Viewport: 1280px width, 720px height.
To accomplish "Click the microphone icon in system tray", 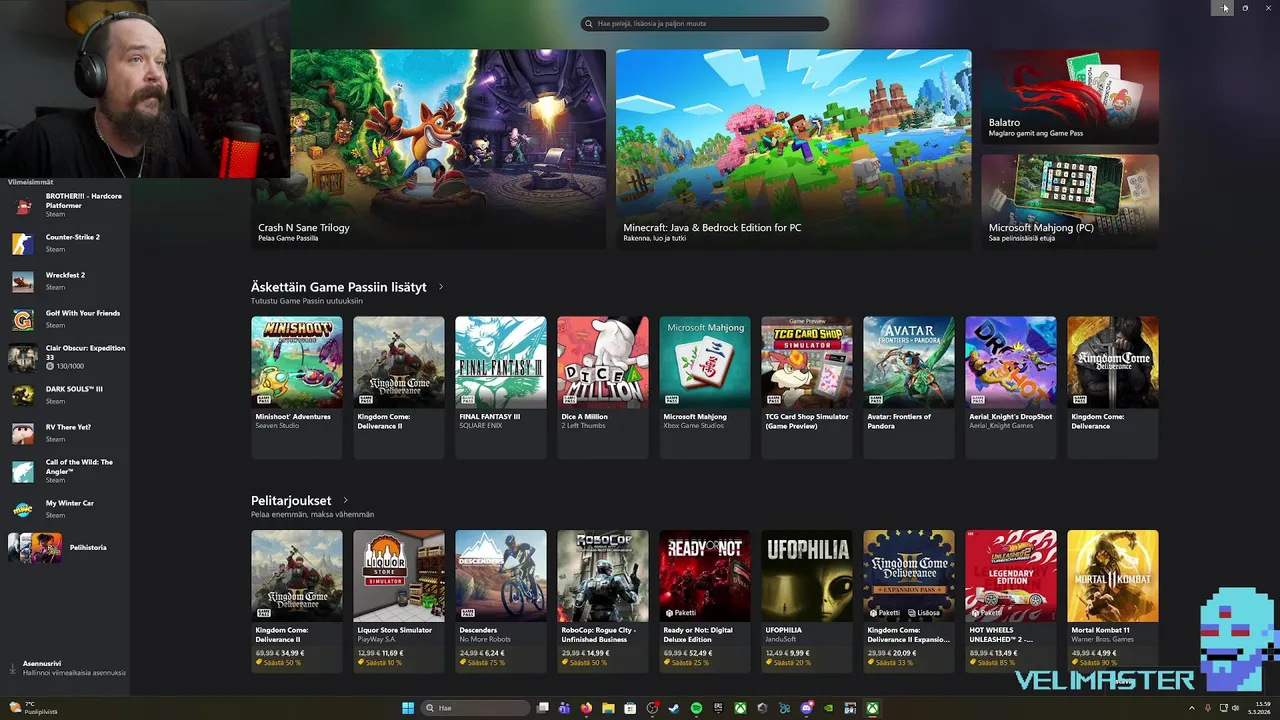I will [x=1207, y=708].
